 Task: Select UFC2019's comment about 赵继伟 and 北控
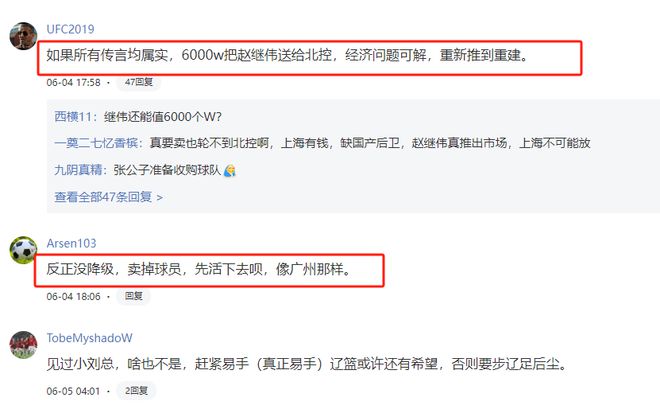point(287,55)
